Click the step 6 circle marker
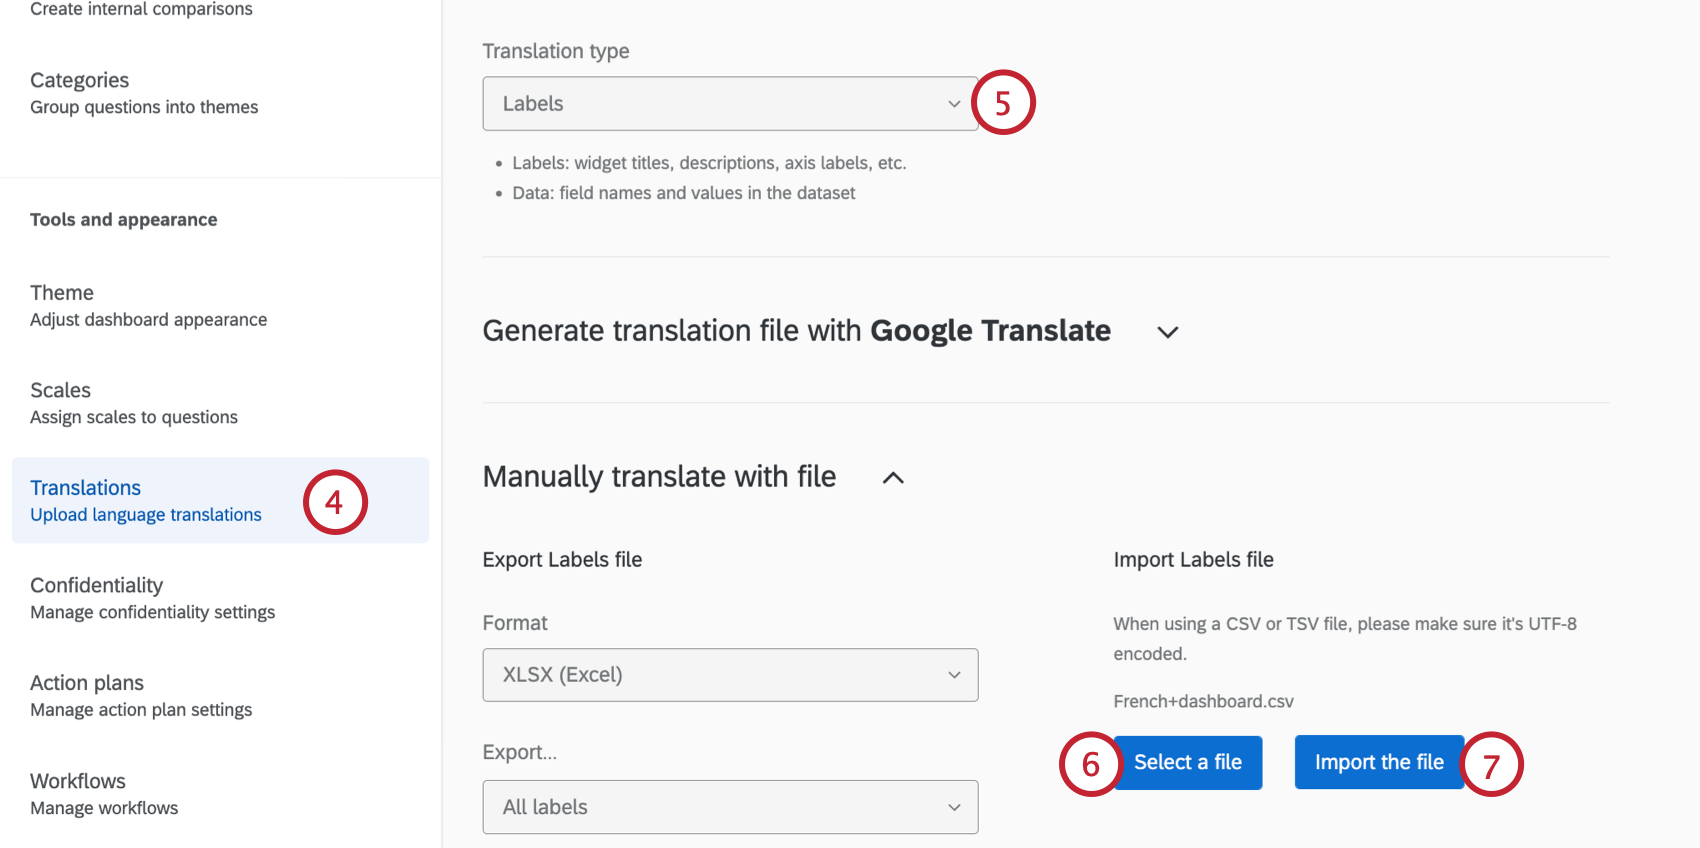The height and width of the screenshot is (848, 1700). click(1090, 764)
